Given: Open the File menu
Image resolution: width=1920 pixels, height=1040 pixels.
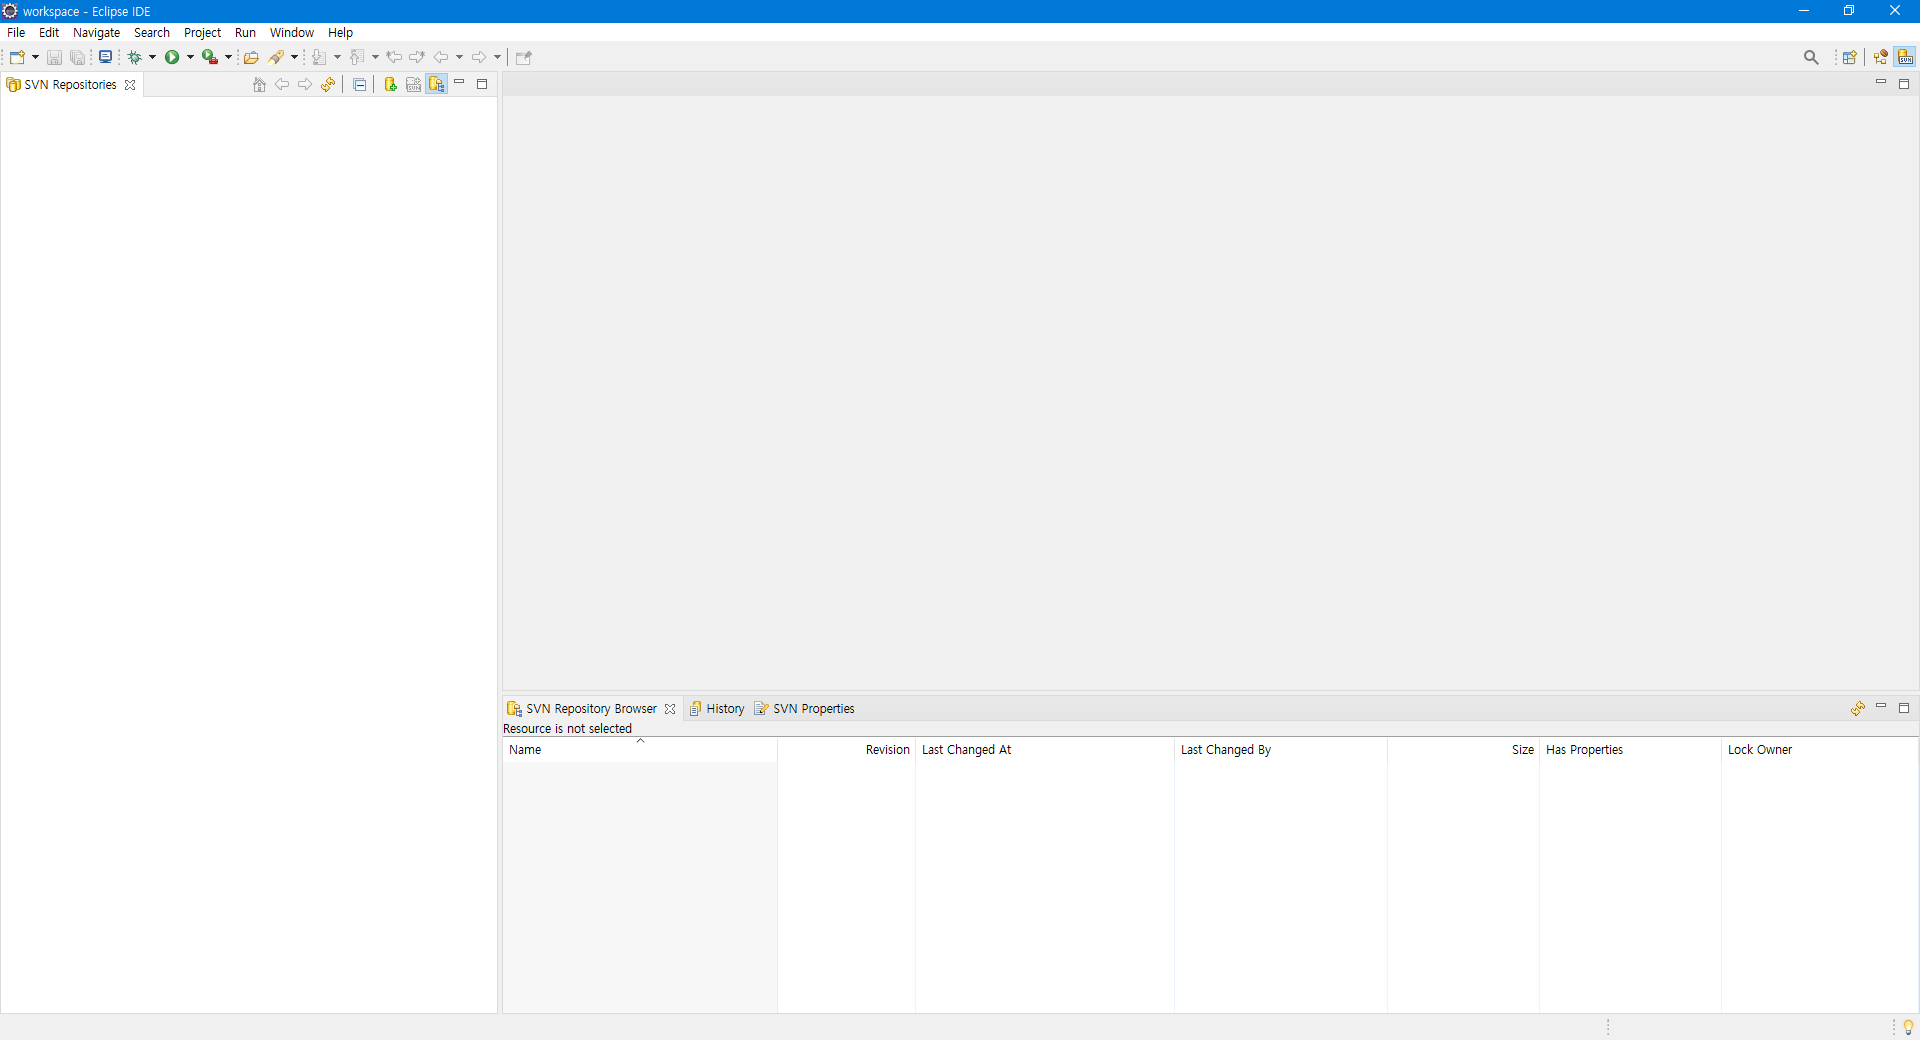Looking at the screenshot, I should (16, 33).
